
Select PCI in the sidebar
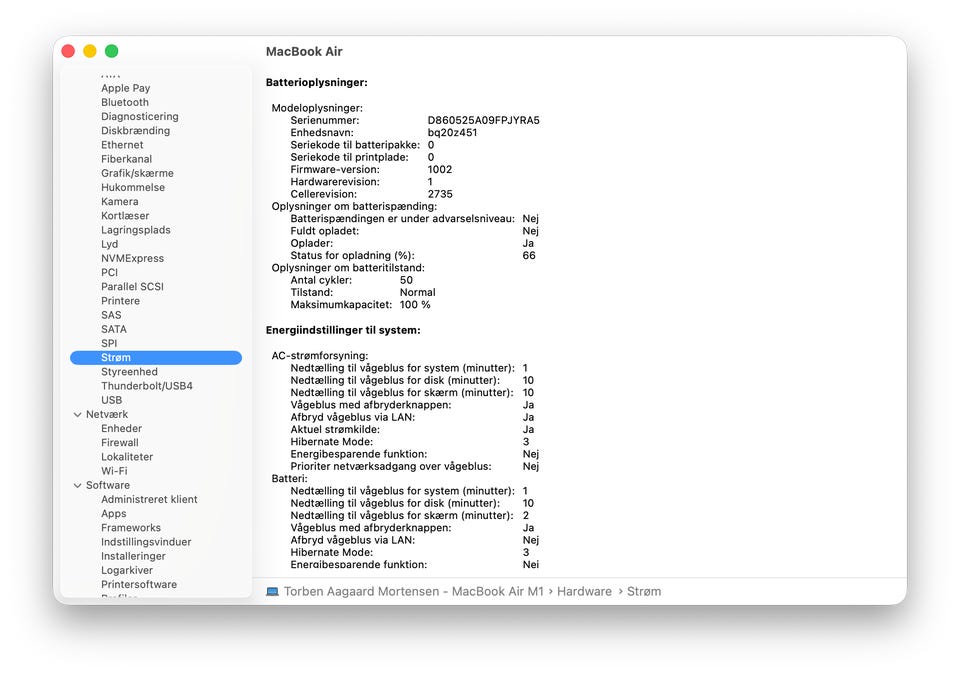(109, 272)
